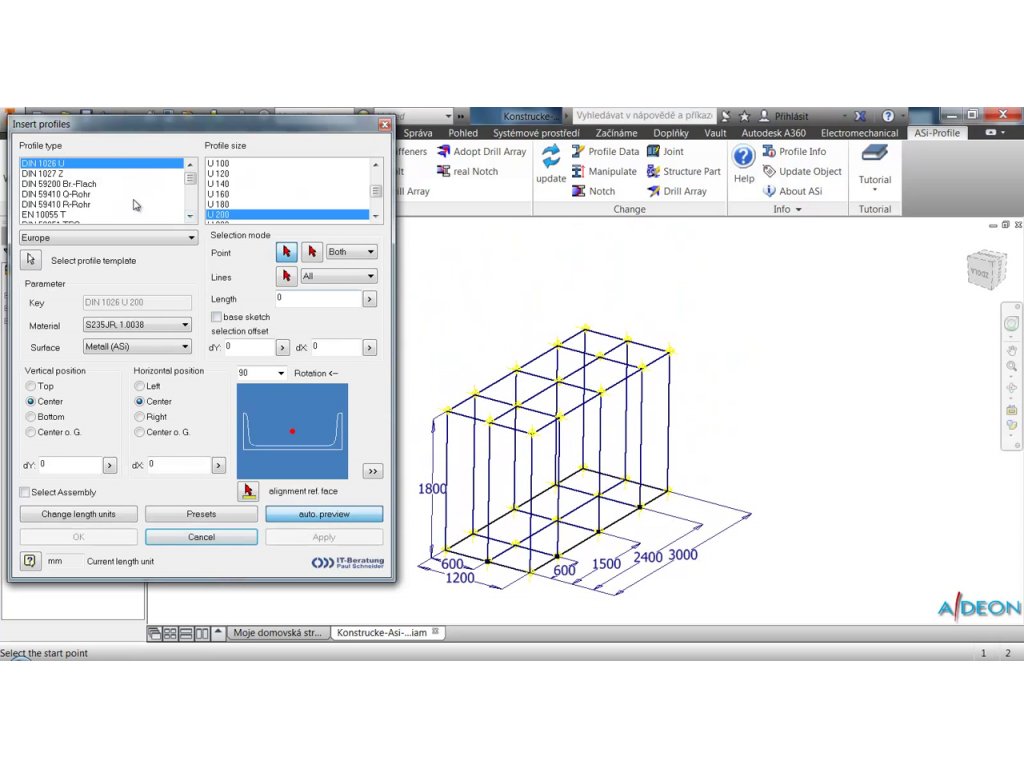The width and height of the screenshot is (1024, 768).
Task: Open the Vault ribbon tab
Action: [715, 133]
